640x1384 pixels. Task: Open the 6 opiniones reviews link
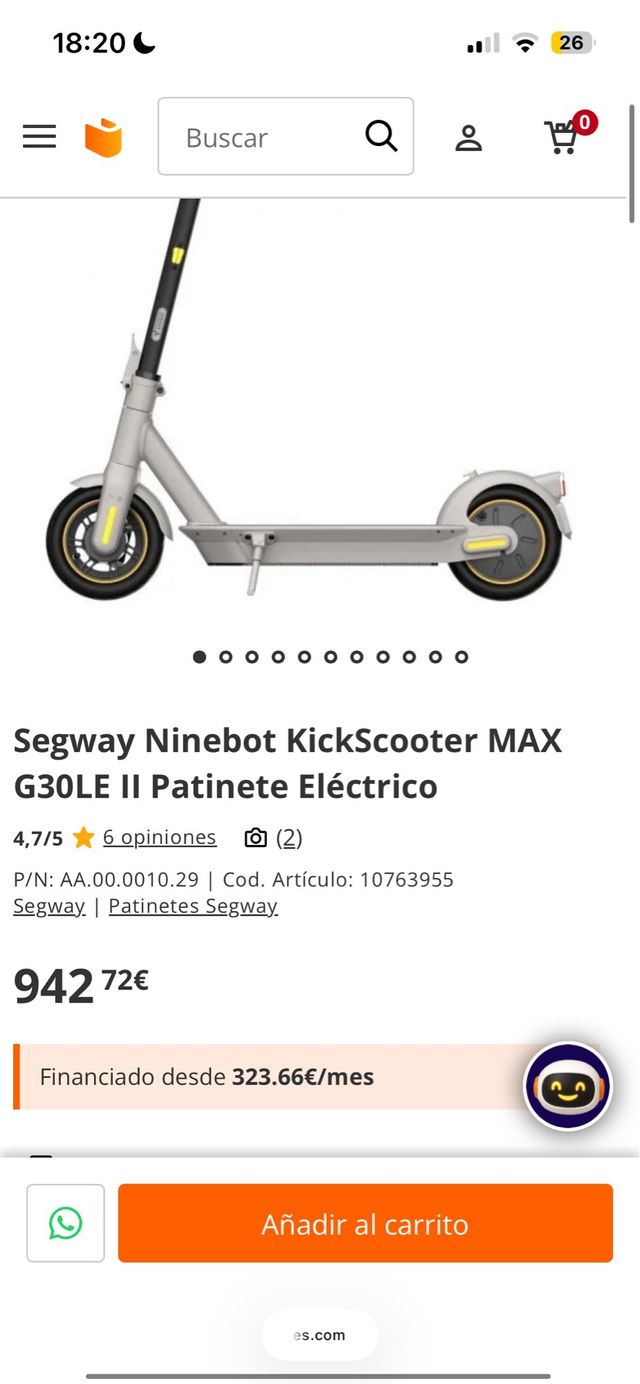pyautogui.click(x=159, y=837)
